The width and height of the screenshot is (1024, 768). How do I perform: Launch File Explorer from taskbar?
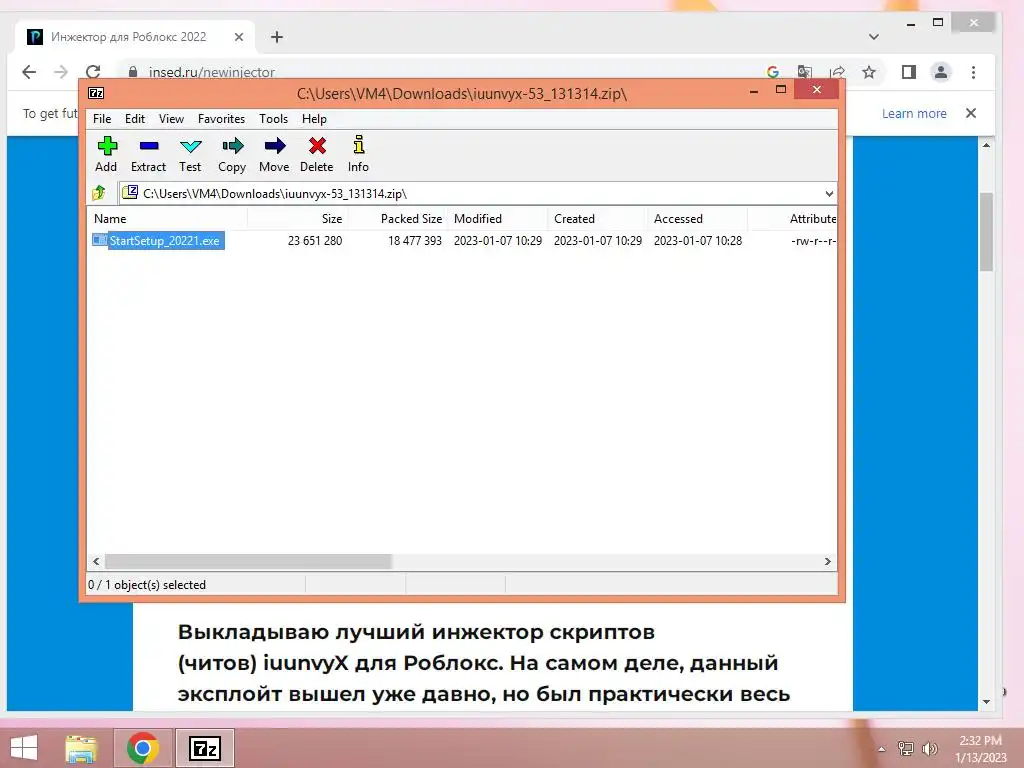click(81, 748)
